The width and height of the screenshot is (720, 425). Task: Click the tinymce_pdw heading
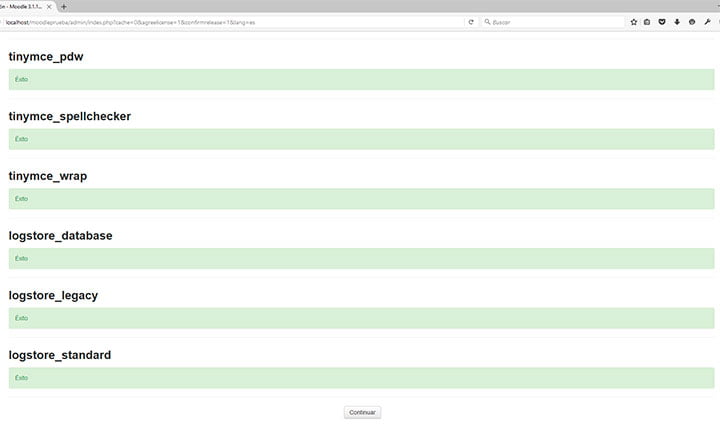click(45, 57)
